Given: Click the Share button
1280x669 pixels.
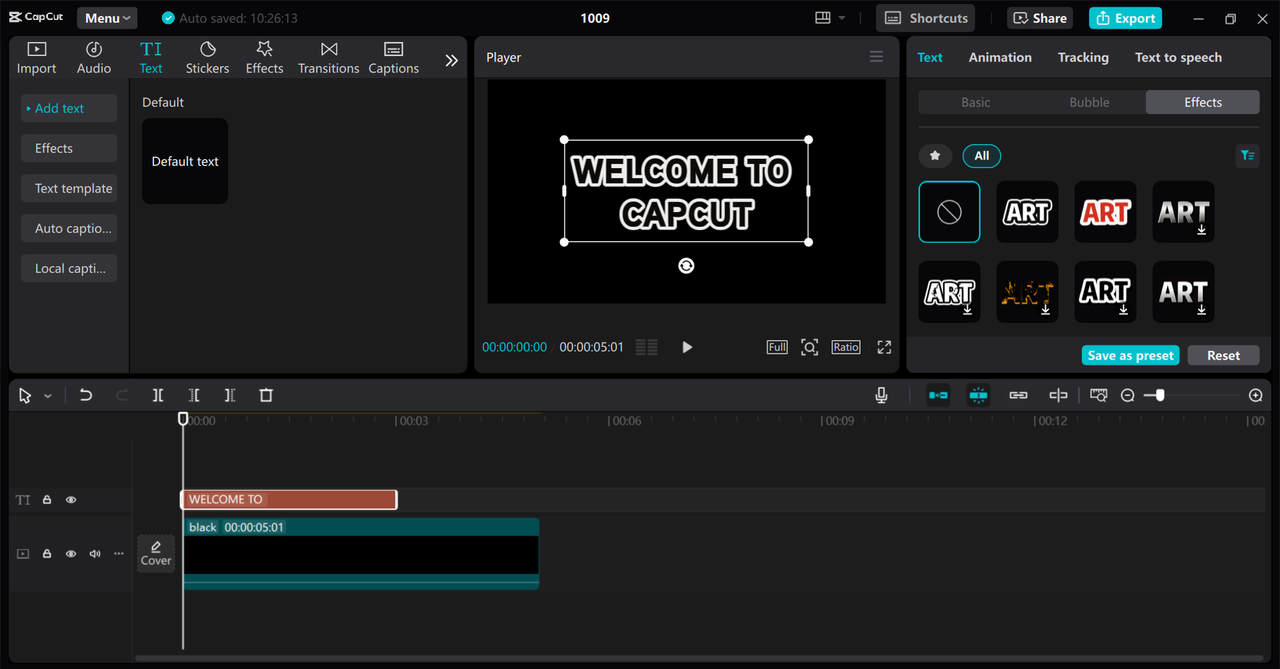Looking at the screenshot, I should pyautogui.click(x=1039, y=18).
